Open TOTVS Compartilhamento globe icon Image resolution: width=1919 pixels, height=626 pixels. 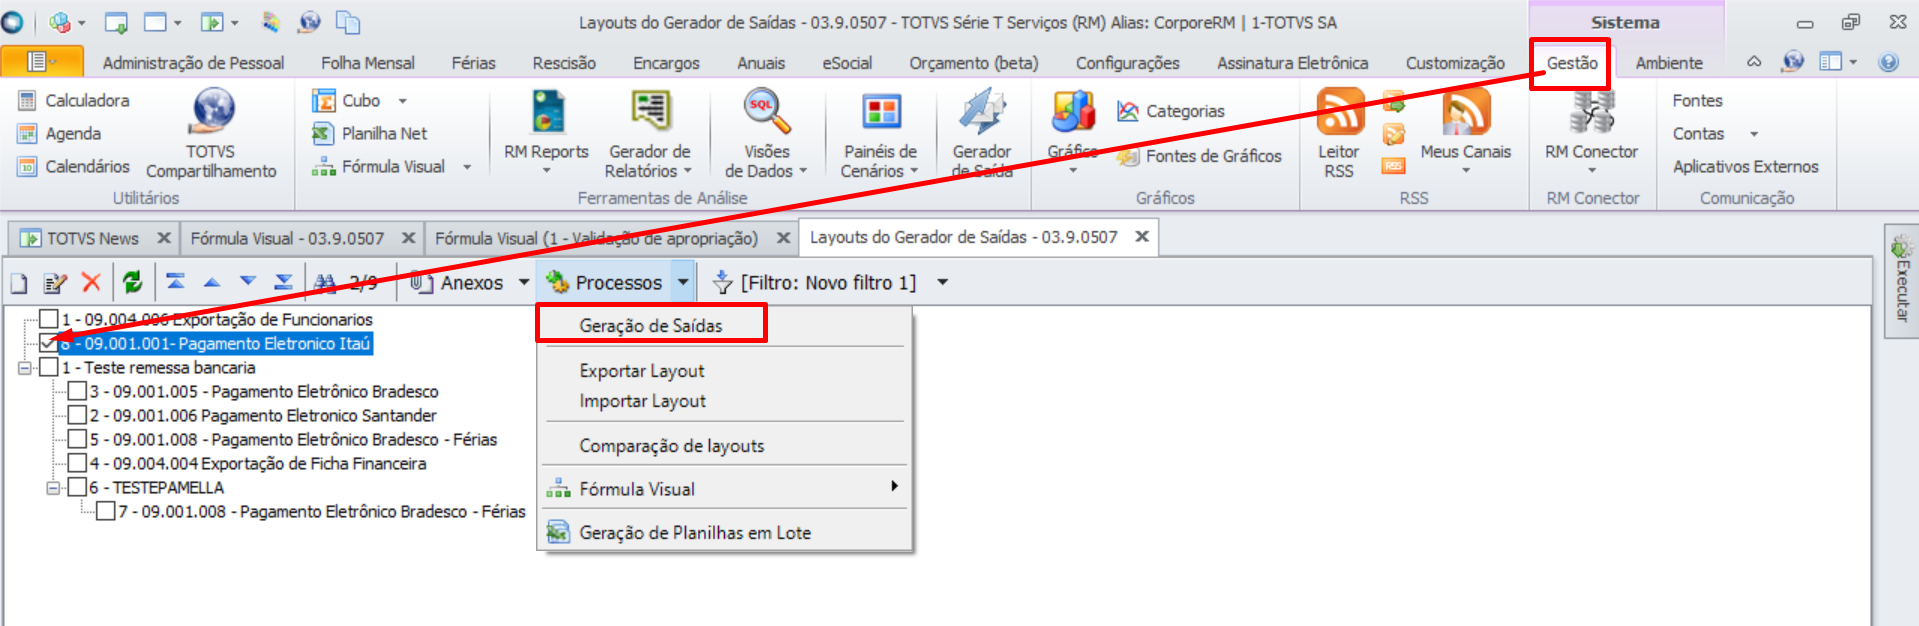point(212,111)
